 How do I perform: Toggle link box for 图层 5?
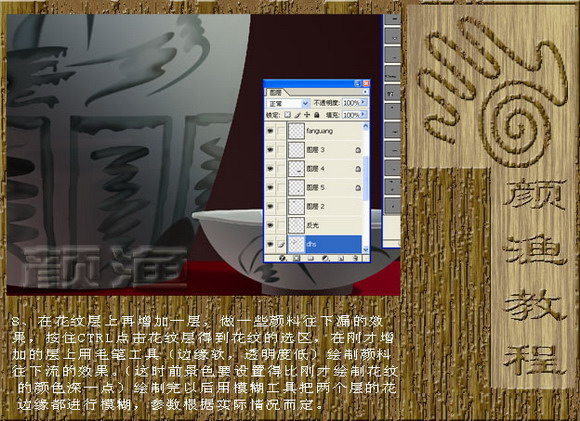point(281,188)
